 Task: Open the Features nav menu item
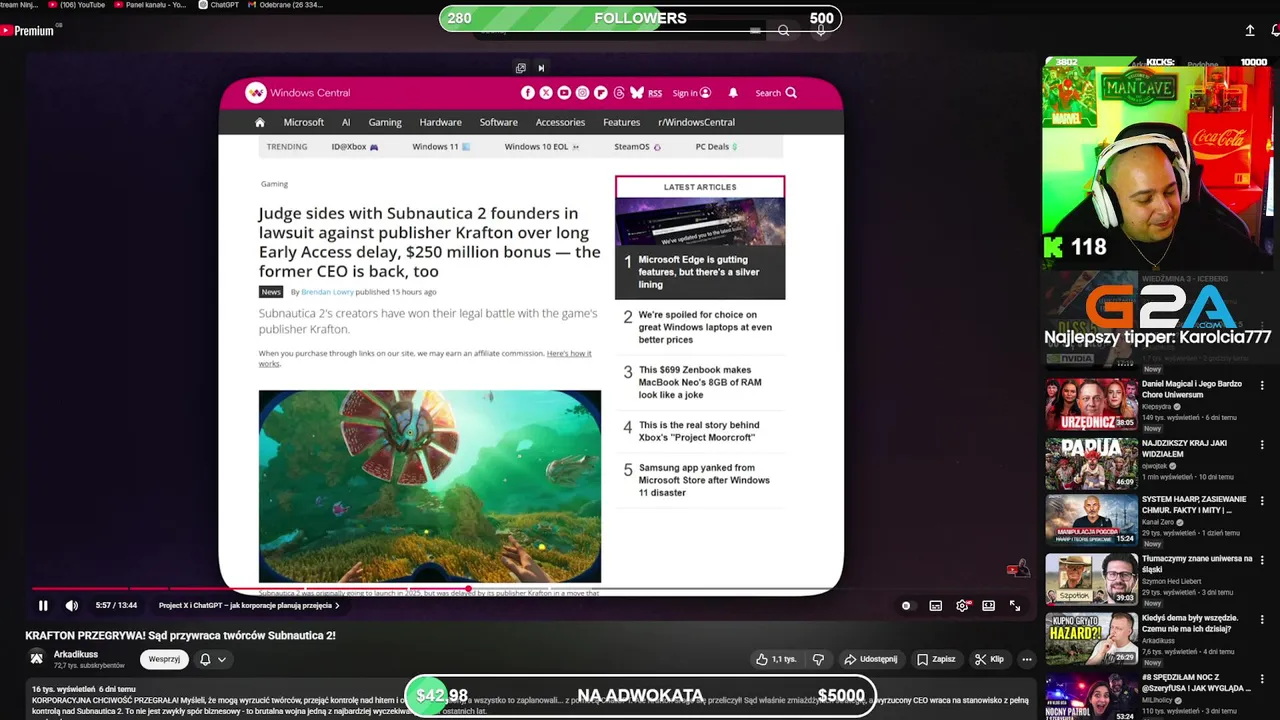[621, 122]
